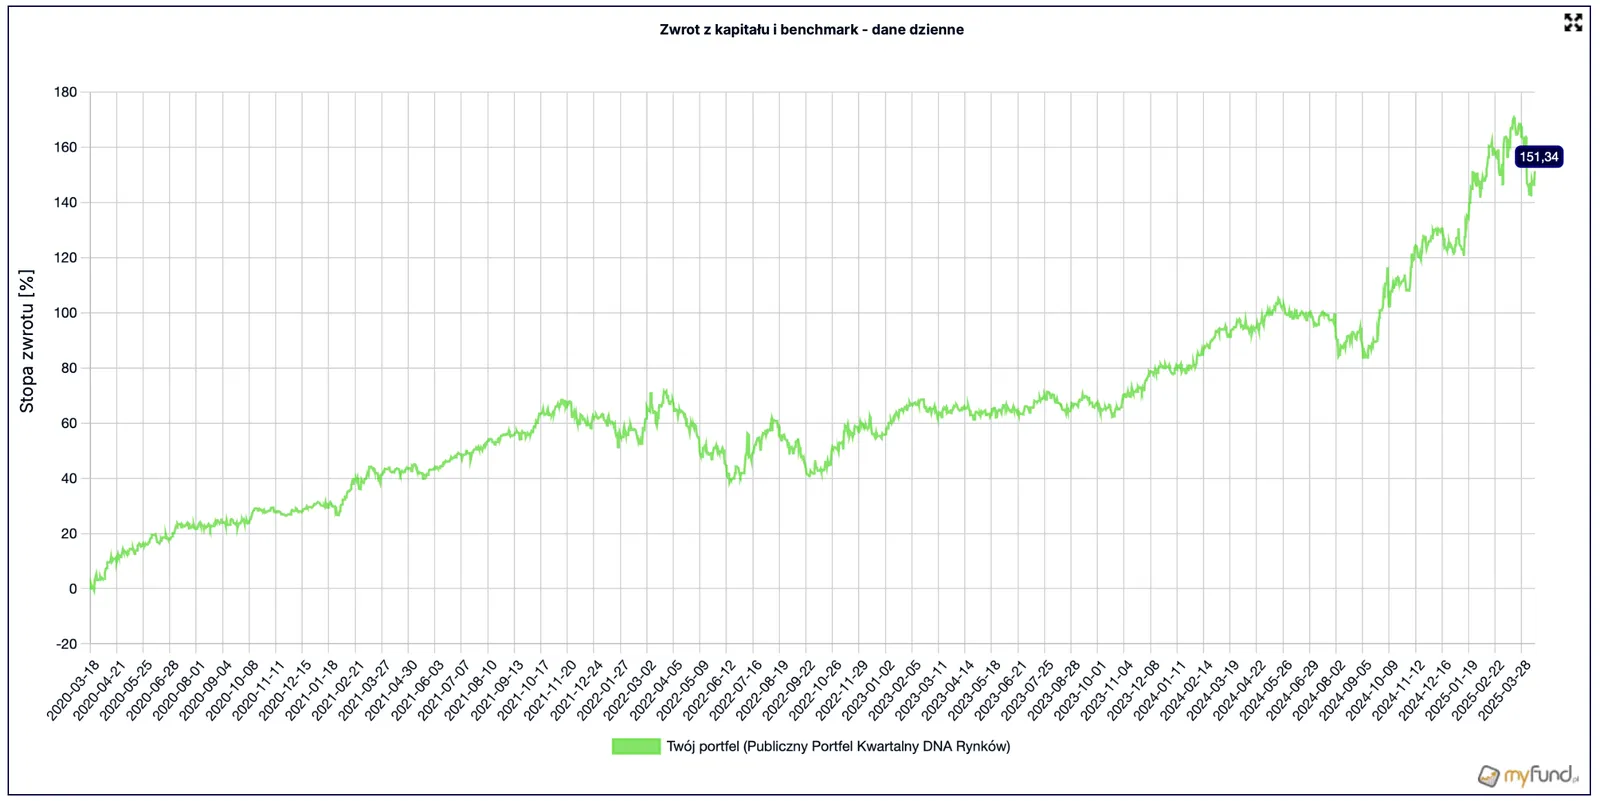Click the 2020-03-18 date label

(x=73, y=690)
